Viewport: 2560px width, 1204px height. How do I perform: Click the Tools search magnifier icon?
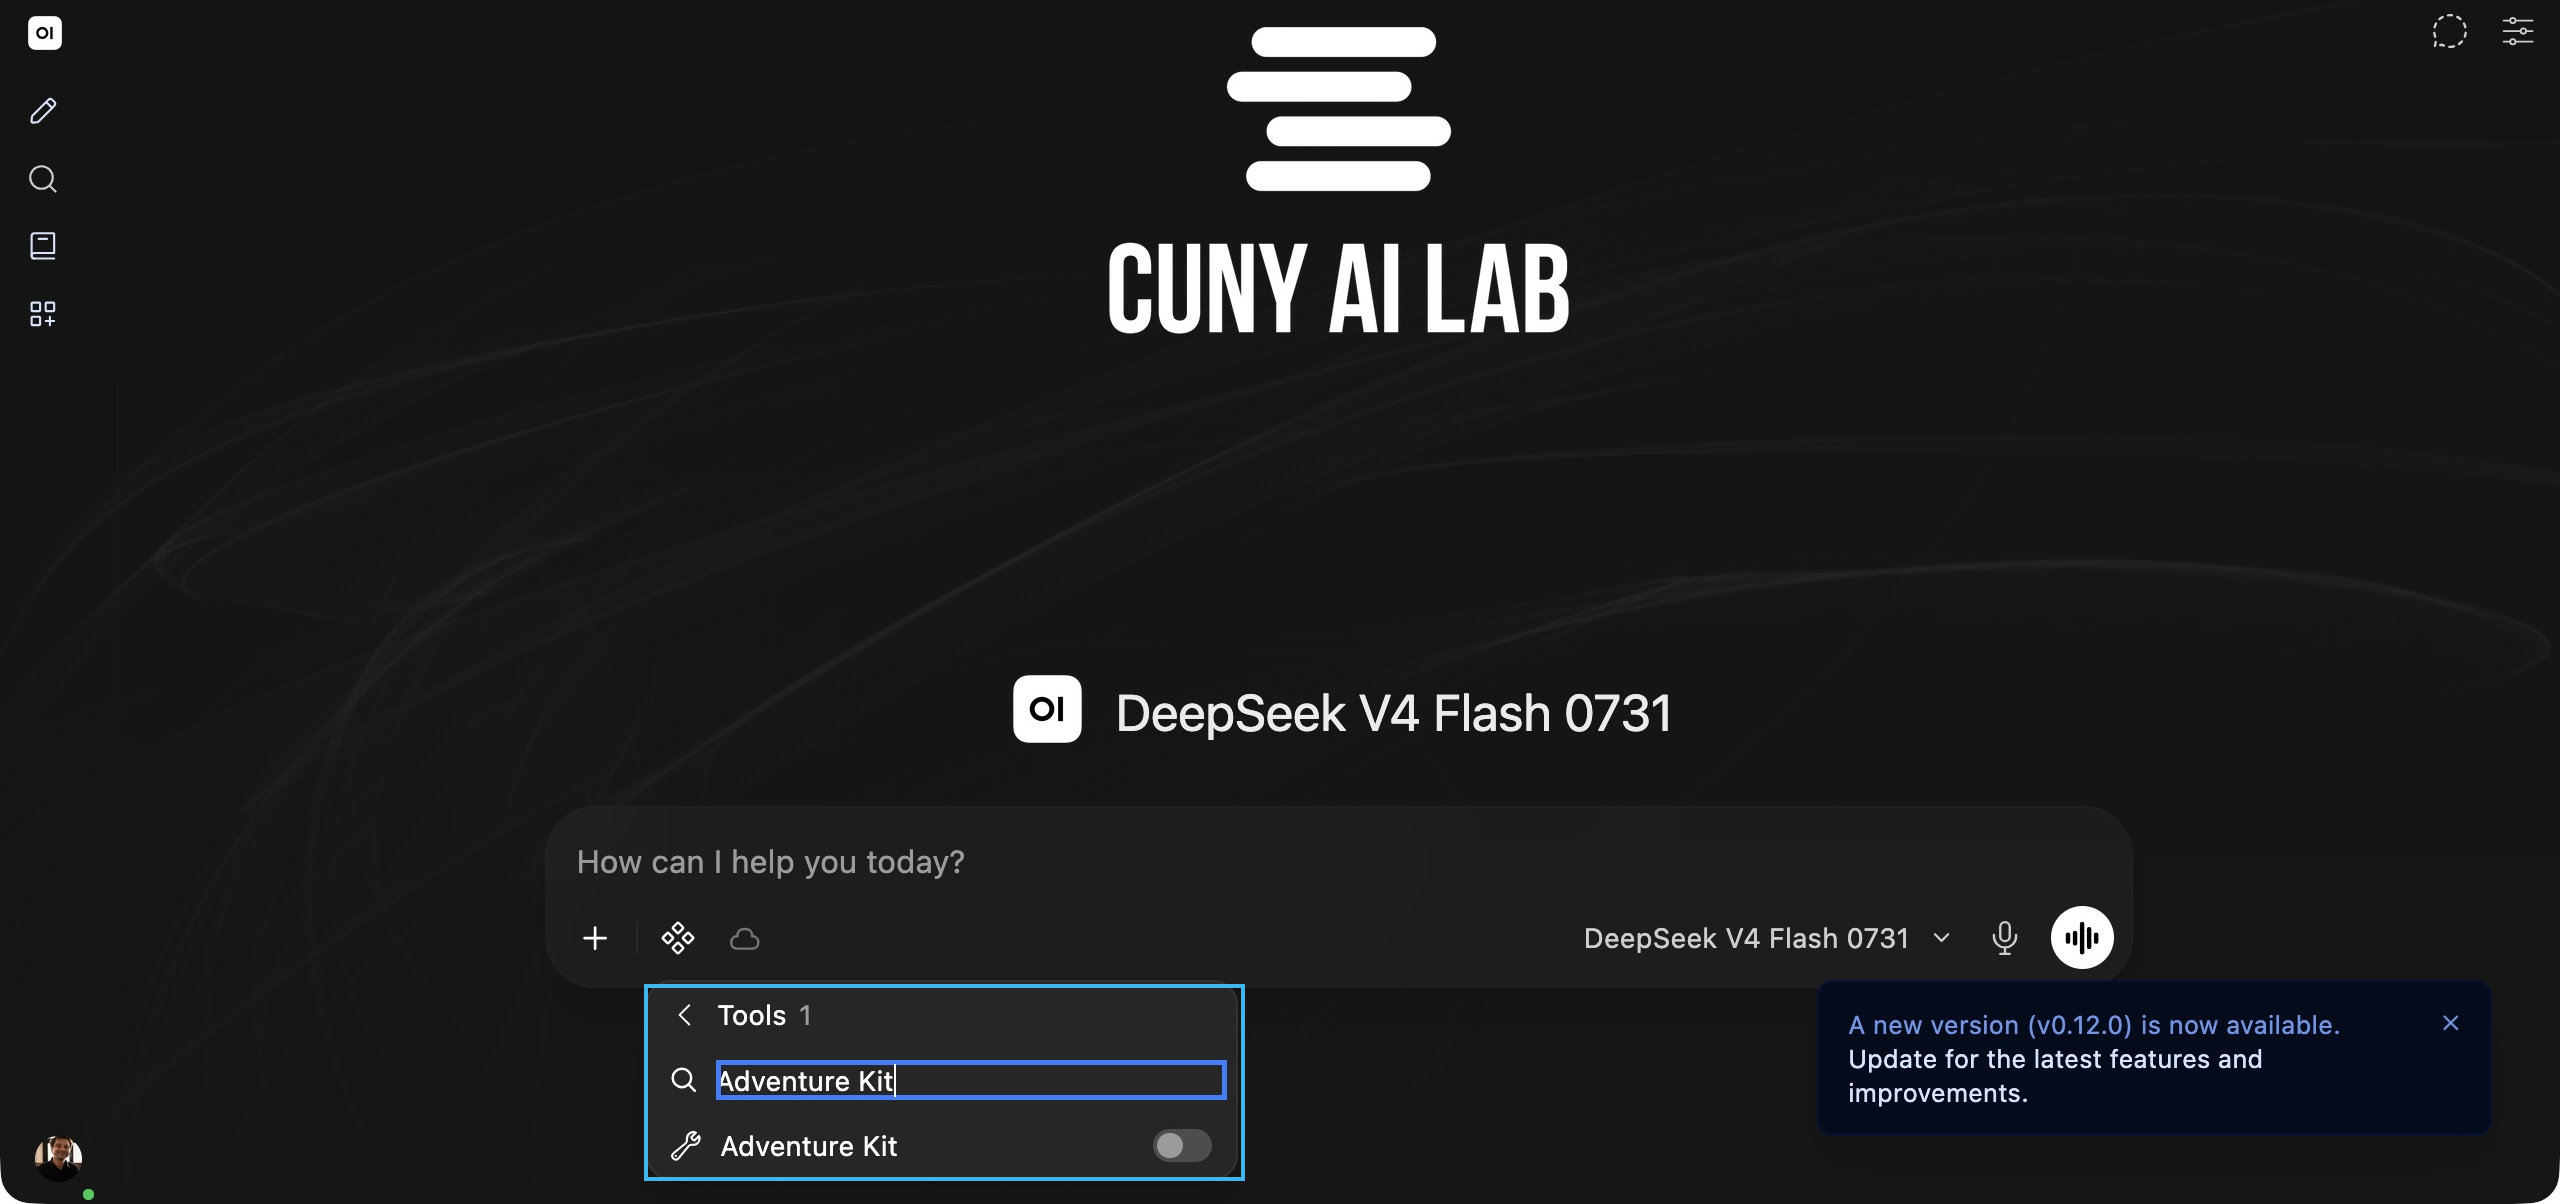pos(684,1080)
